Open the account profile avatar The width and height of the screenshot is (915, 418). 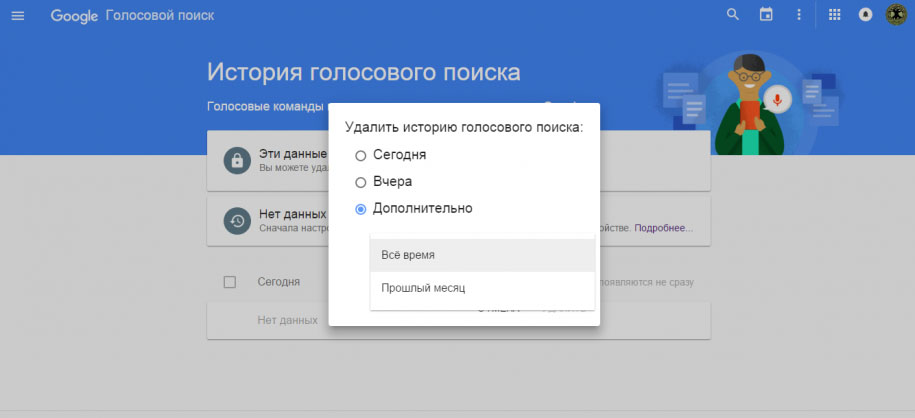(x=895, y=15)
